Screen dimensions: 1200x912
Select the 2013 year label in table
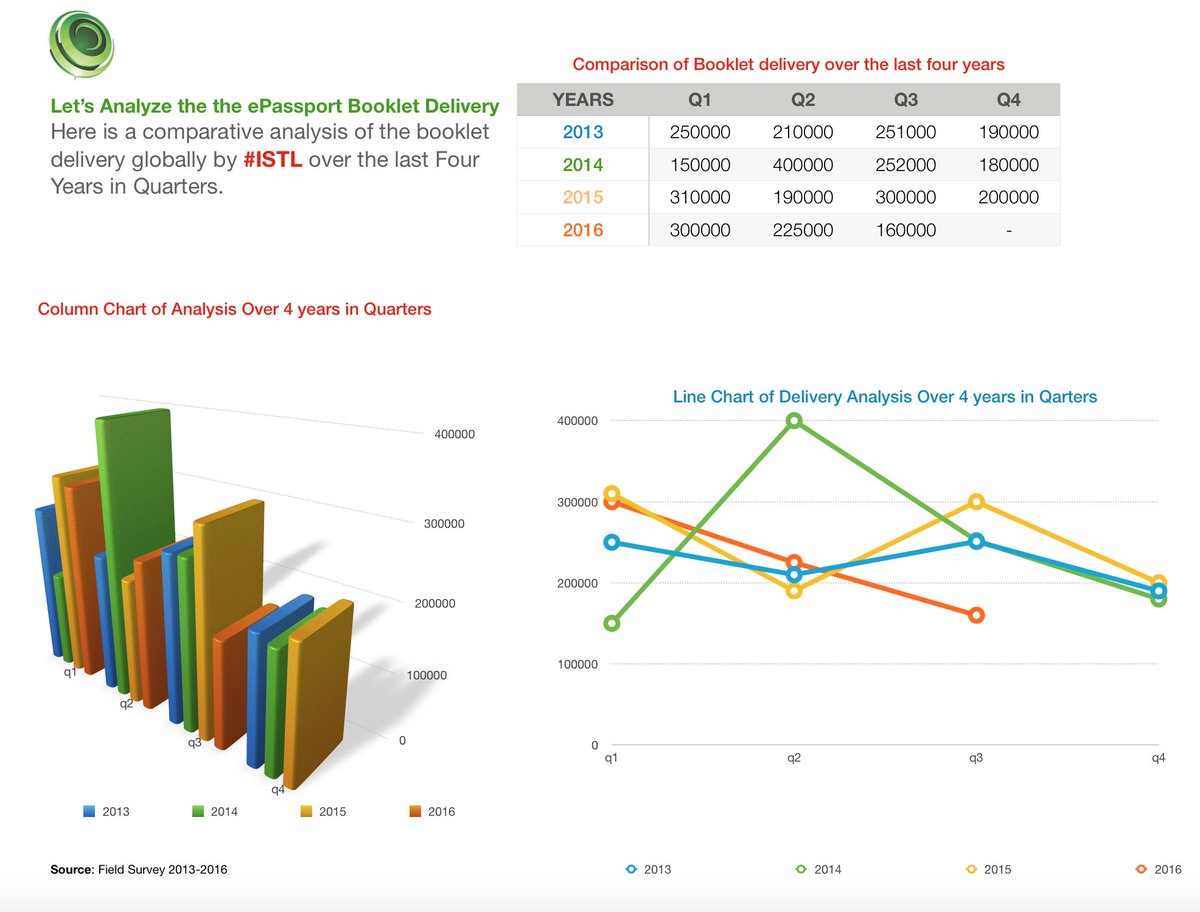(583, 131)
